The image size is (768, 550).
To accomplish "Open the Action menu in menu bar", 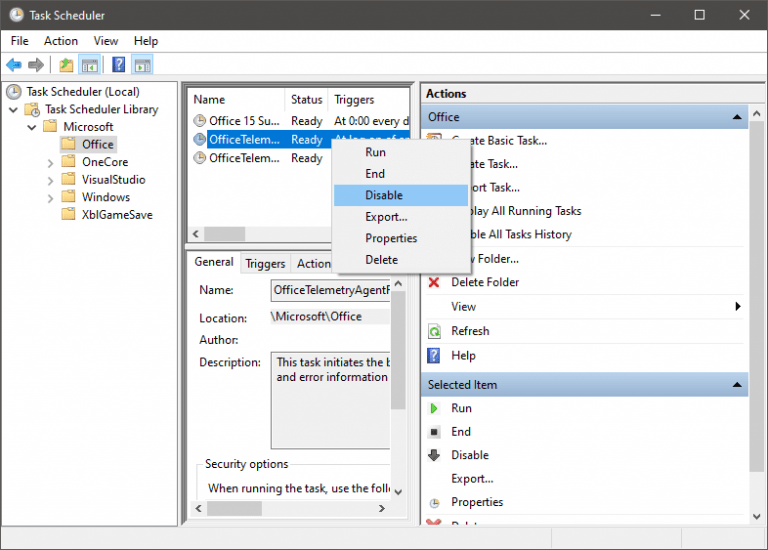I will click(60, 41).
